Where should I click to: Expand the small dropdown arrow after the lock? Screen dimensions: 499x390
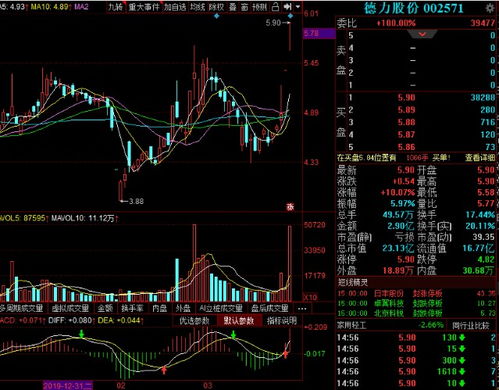point(298,7)
